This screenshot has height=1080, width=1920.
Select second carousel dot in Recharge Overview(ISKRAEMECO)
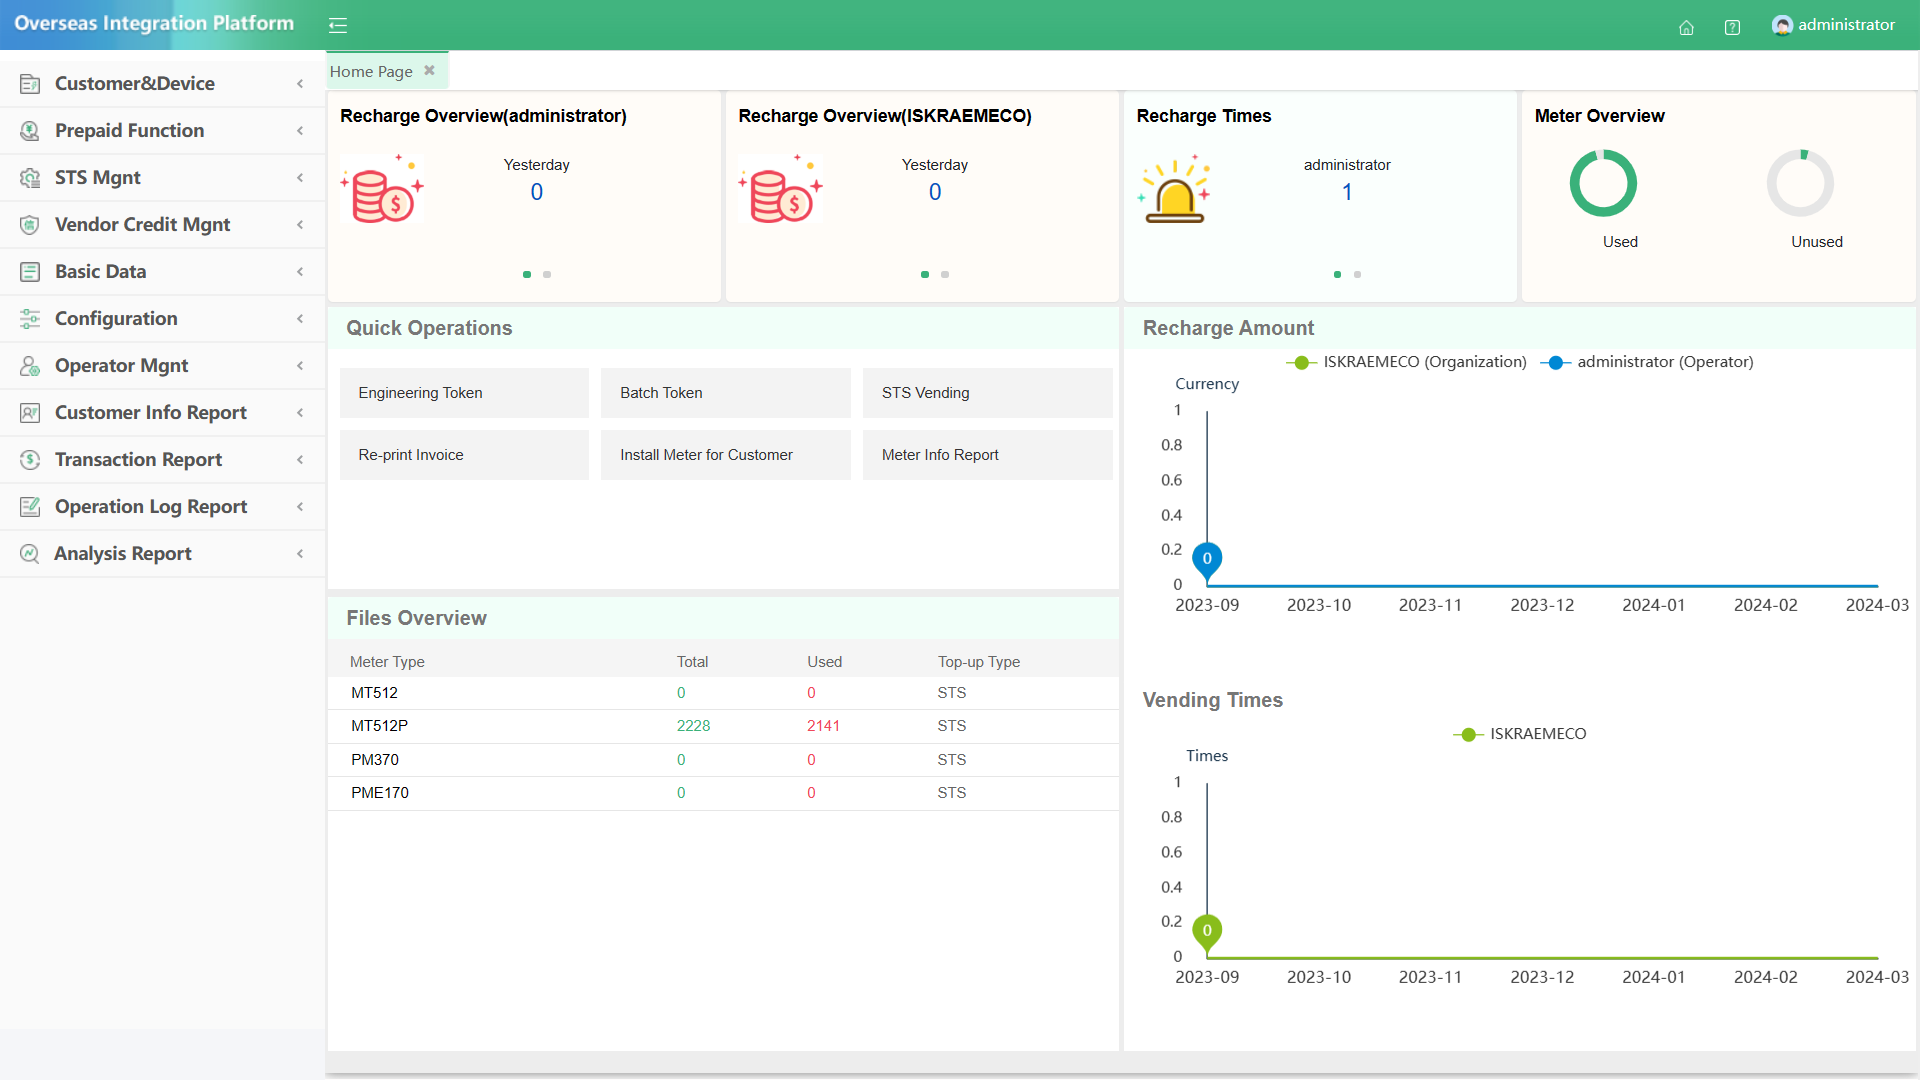point(945,274)
